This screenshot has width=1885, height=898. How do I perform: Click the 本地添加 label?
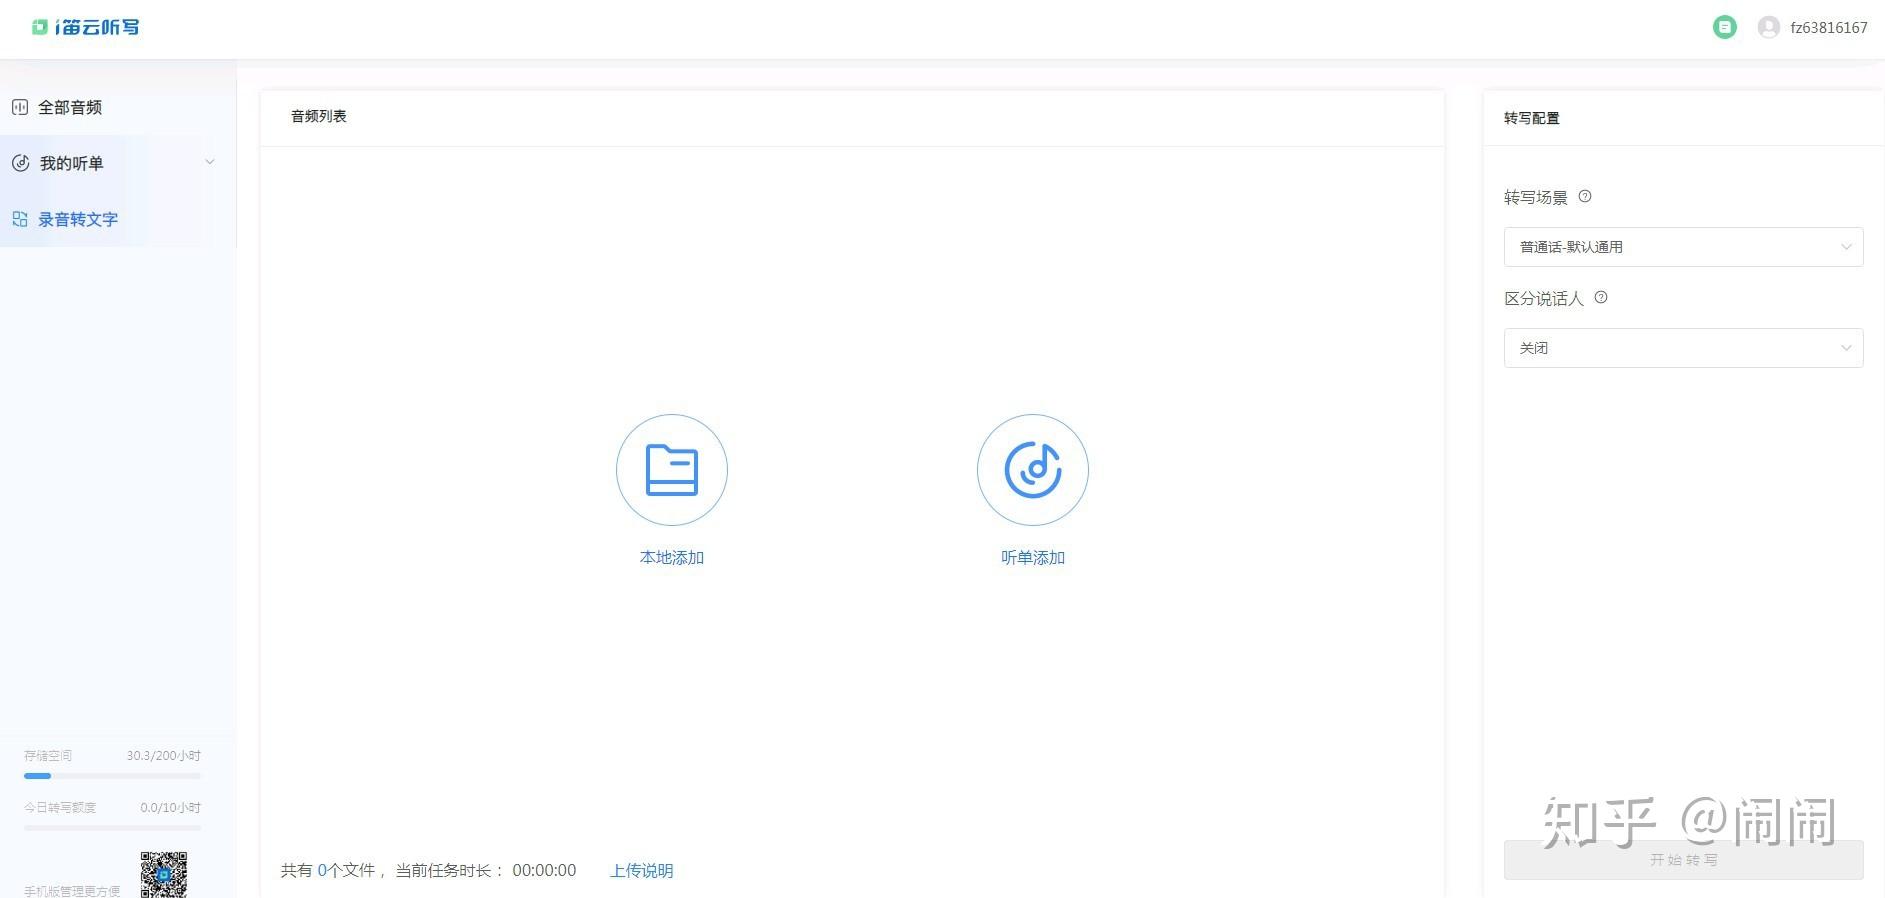tap(672, 558)
